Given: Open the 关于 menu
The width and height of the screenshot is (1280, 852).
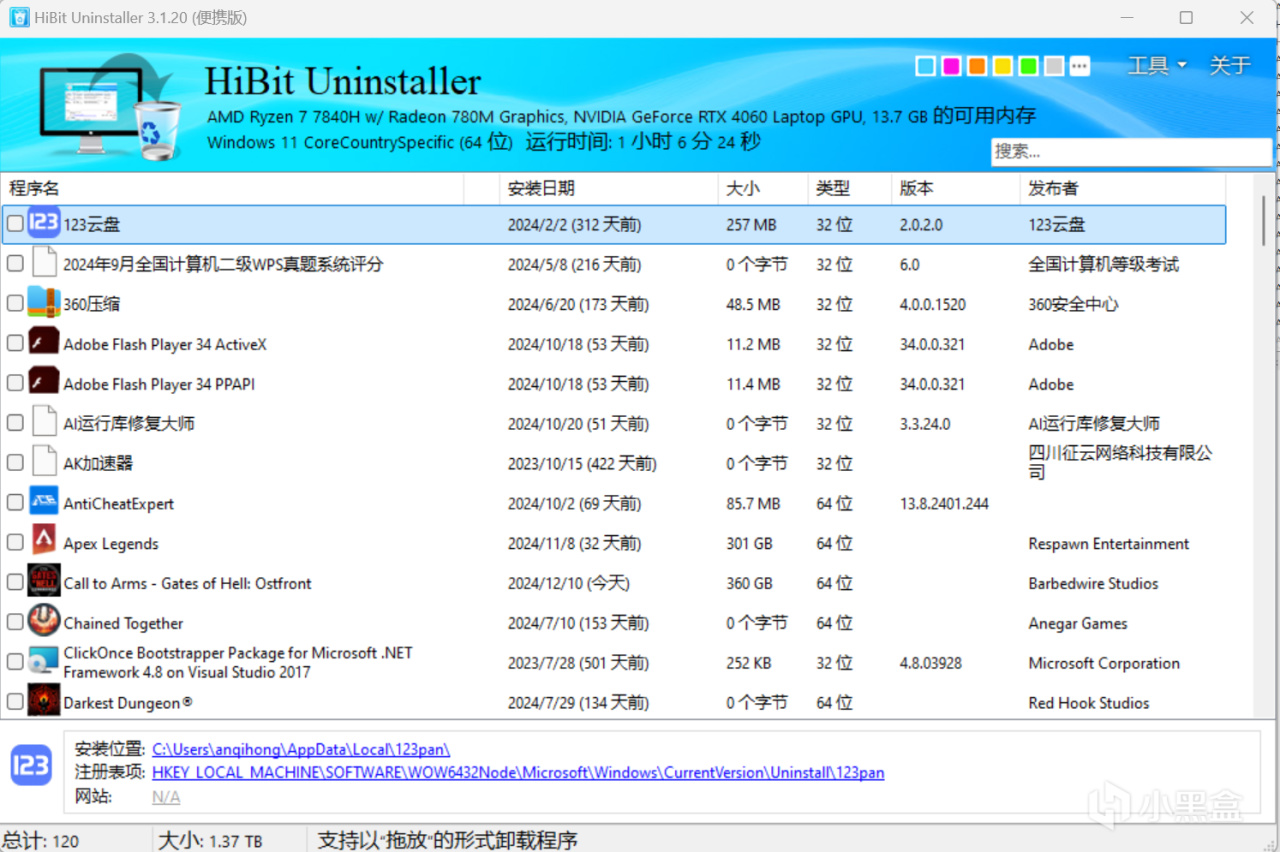Looking at the screenshot, I should [1230, 66].
